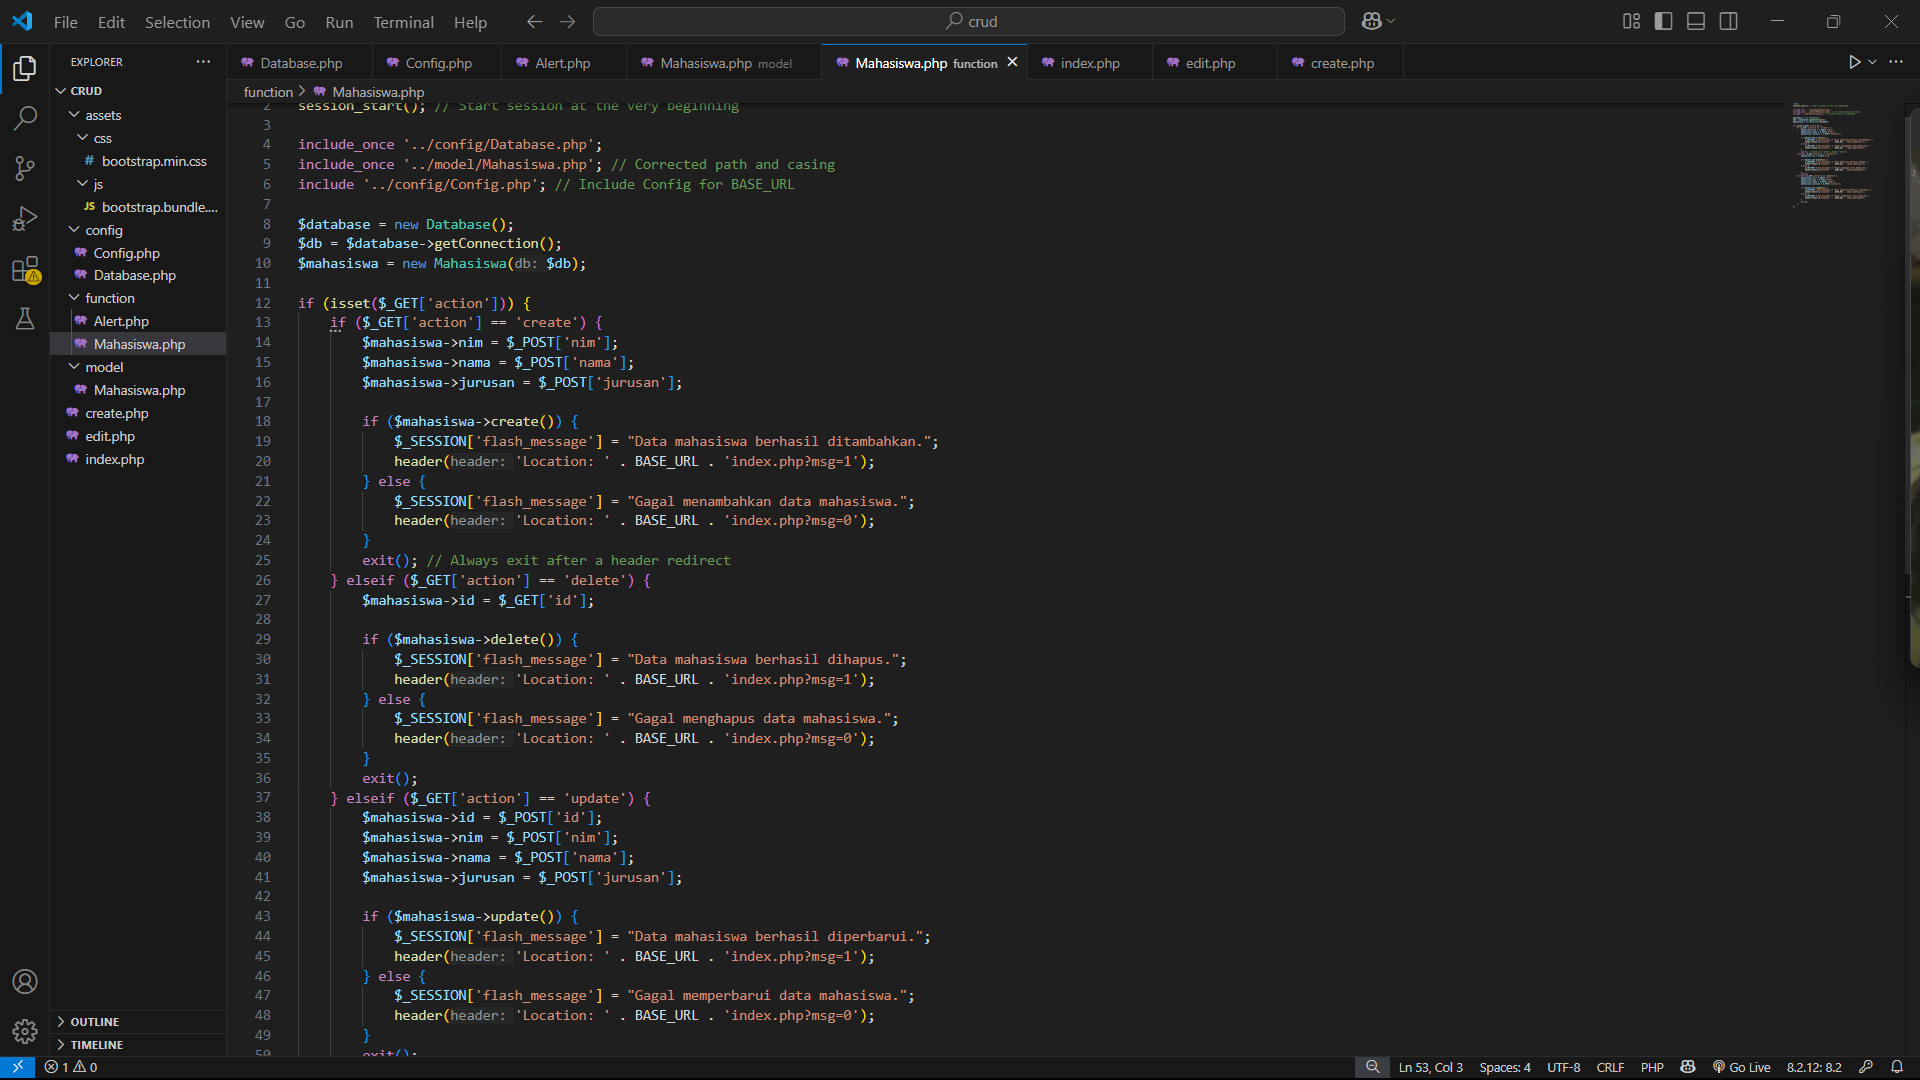Viewport: 1920px width, 1080px height.
Task: Open the Source Control view
Action: click(25, 168)
